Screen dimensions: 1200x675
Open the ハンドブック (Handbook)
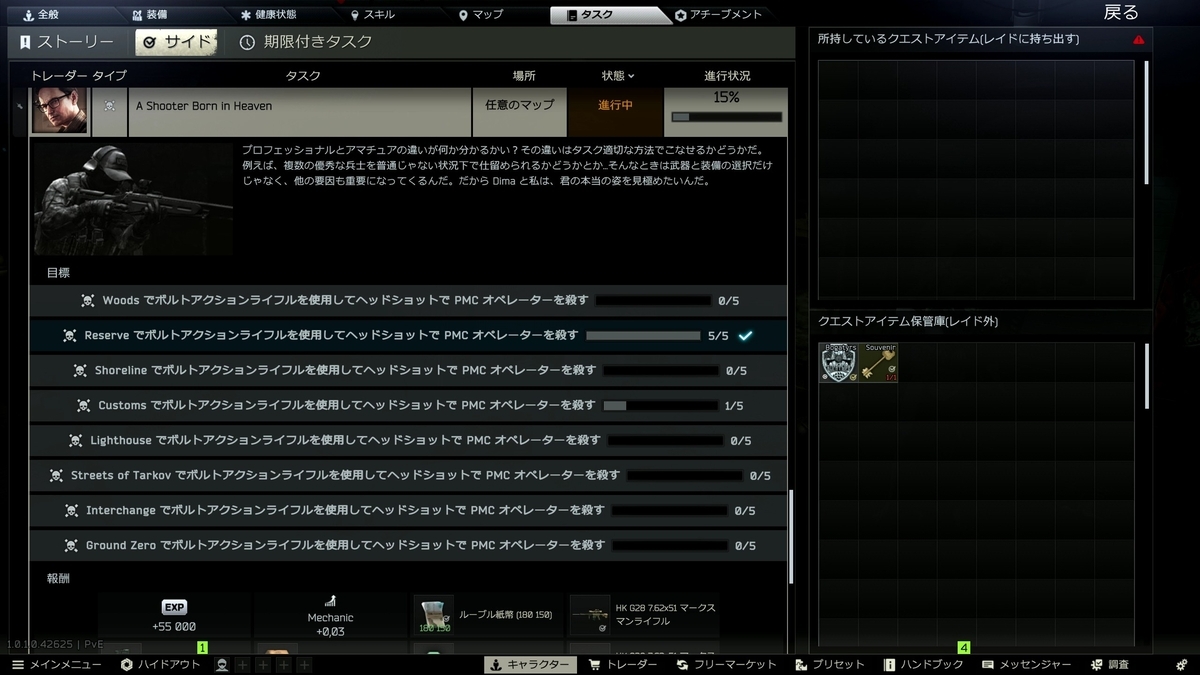pos(923,665)
